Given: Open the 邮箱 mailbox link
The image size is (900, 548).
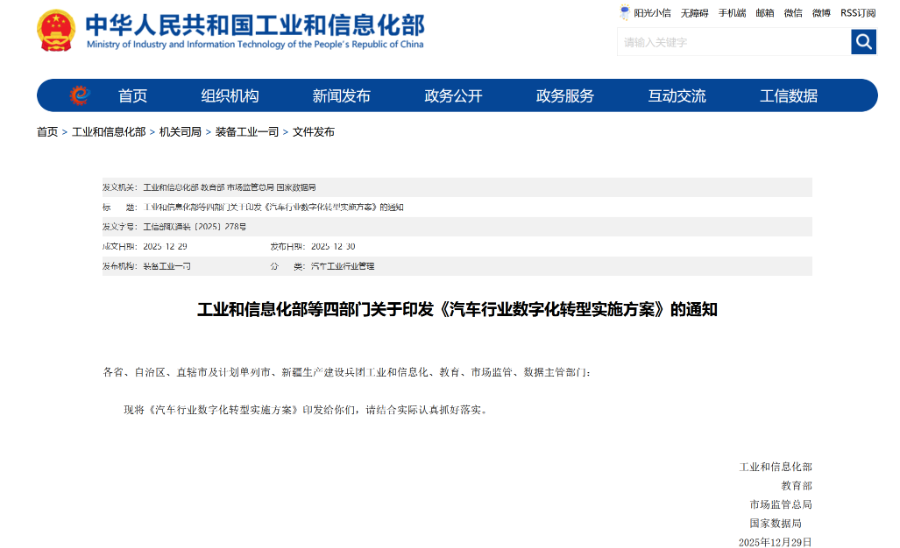Looking at the screenshot, I should click(764, 13).
